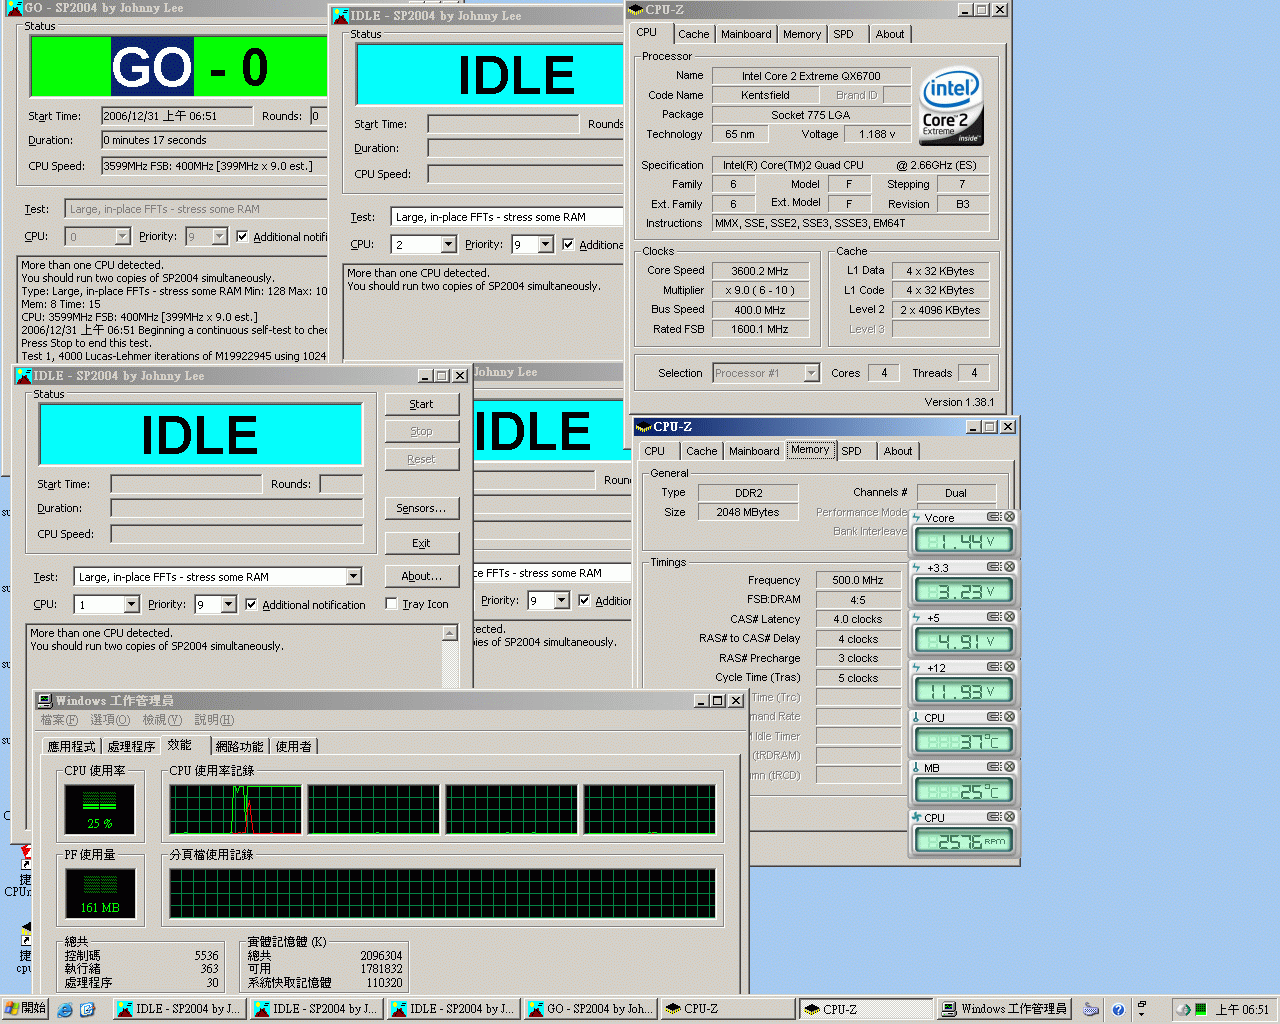Toggle Additional notification in GO window
The height and width of the screenshot is (1024, 1280).
[x=242, y=236]
